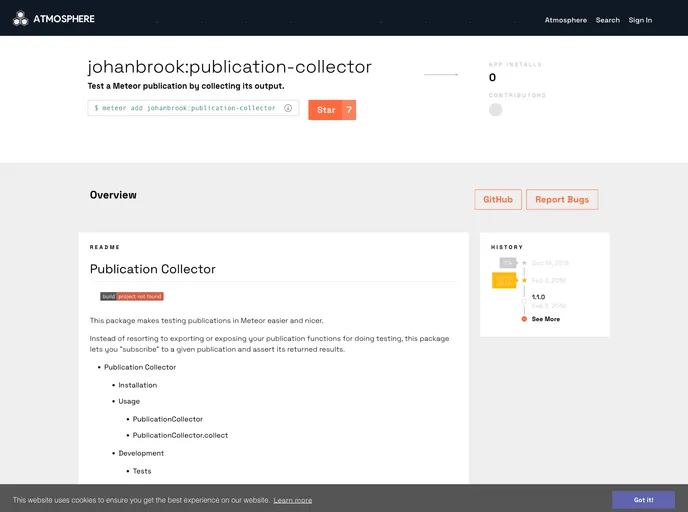The image size is (688, 512).
Task: Open the Atmosphere nav link
Action: [x=566, y=20]
